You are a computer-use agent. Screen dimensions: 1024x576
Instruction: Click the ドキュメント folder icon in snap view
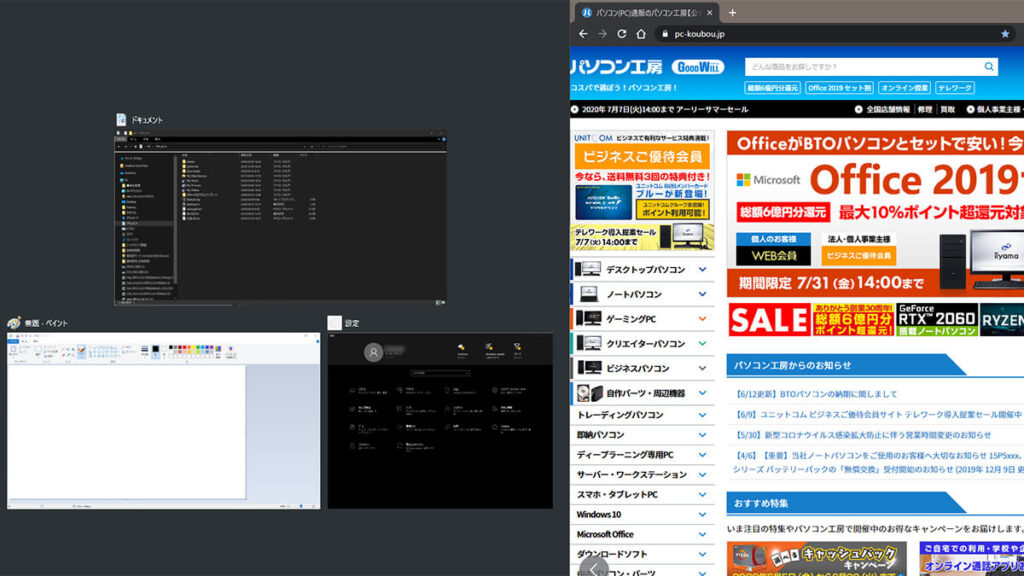coord(121,120)
